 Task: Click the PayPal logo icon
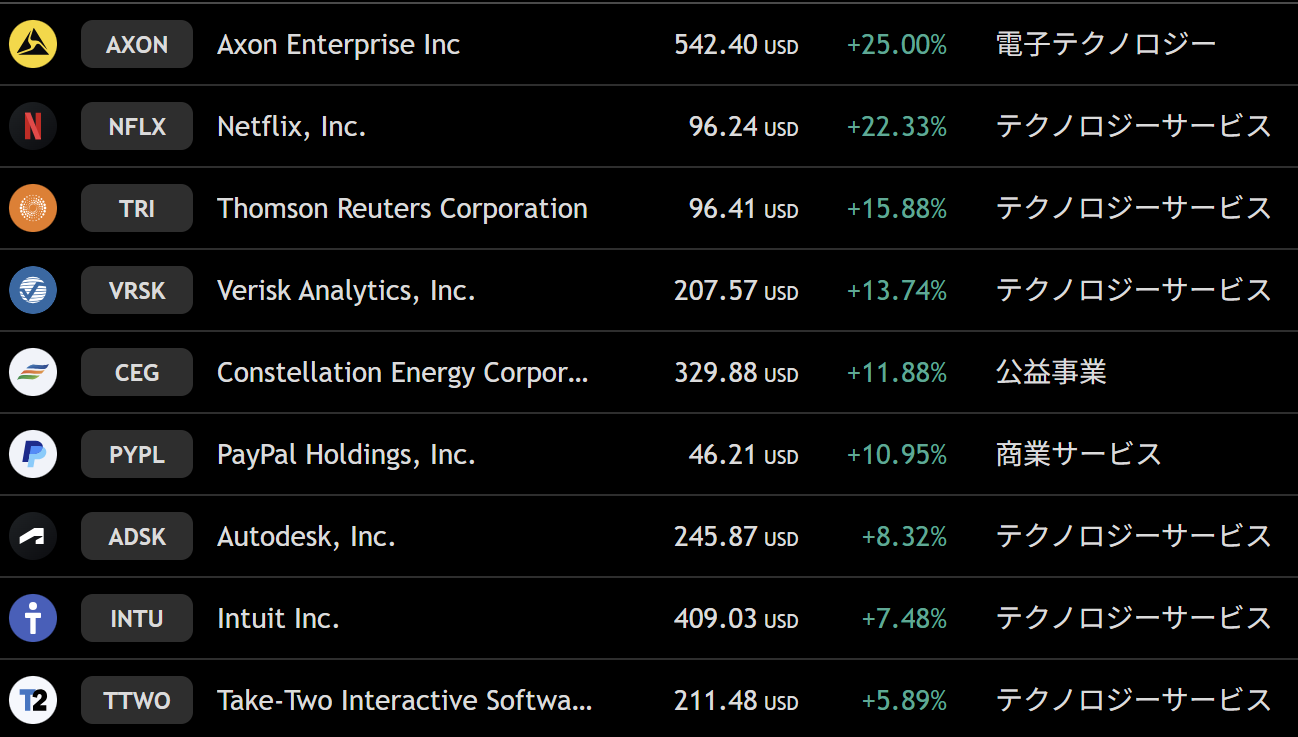33,455
